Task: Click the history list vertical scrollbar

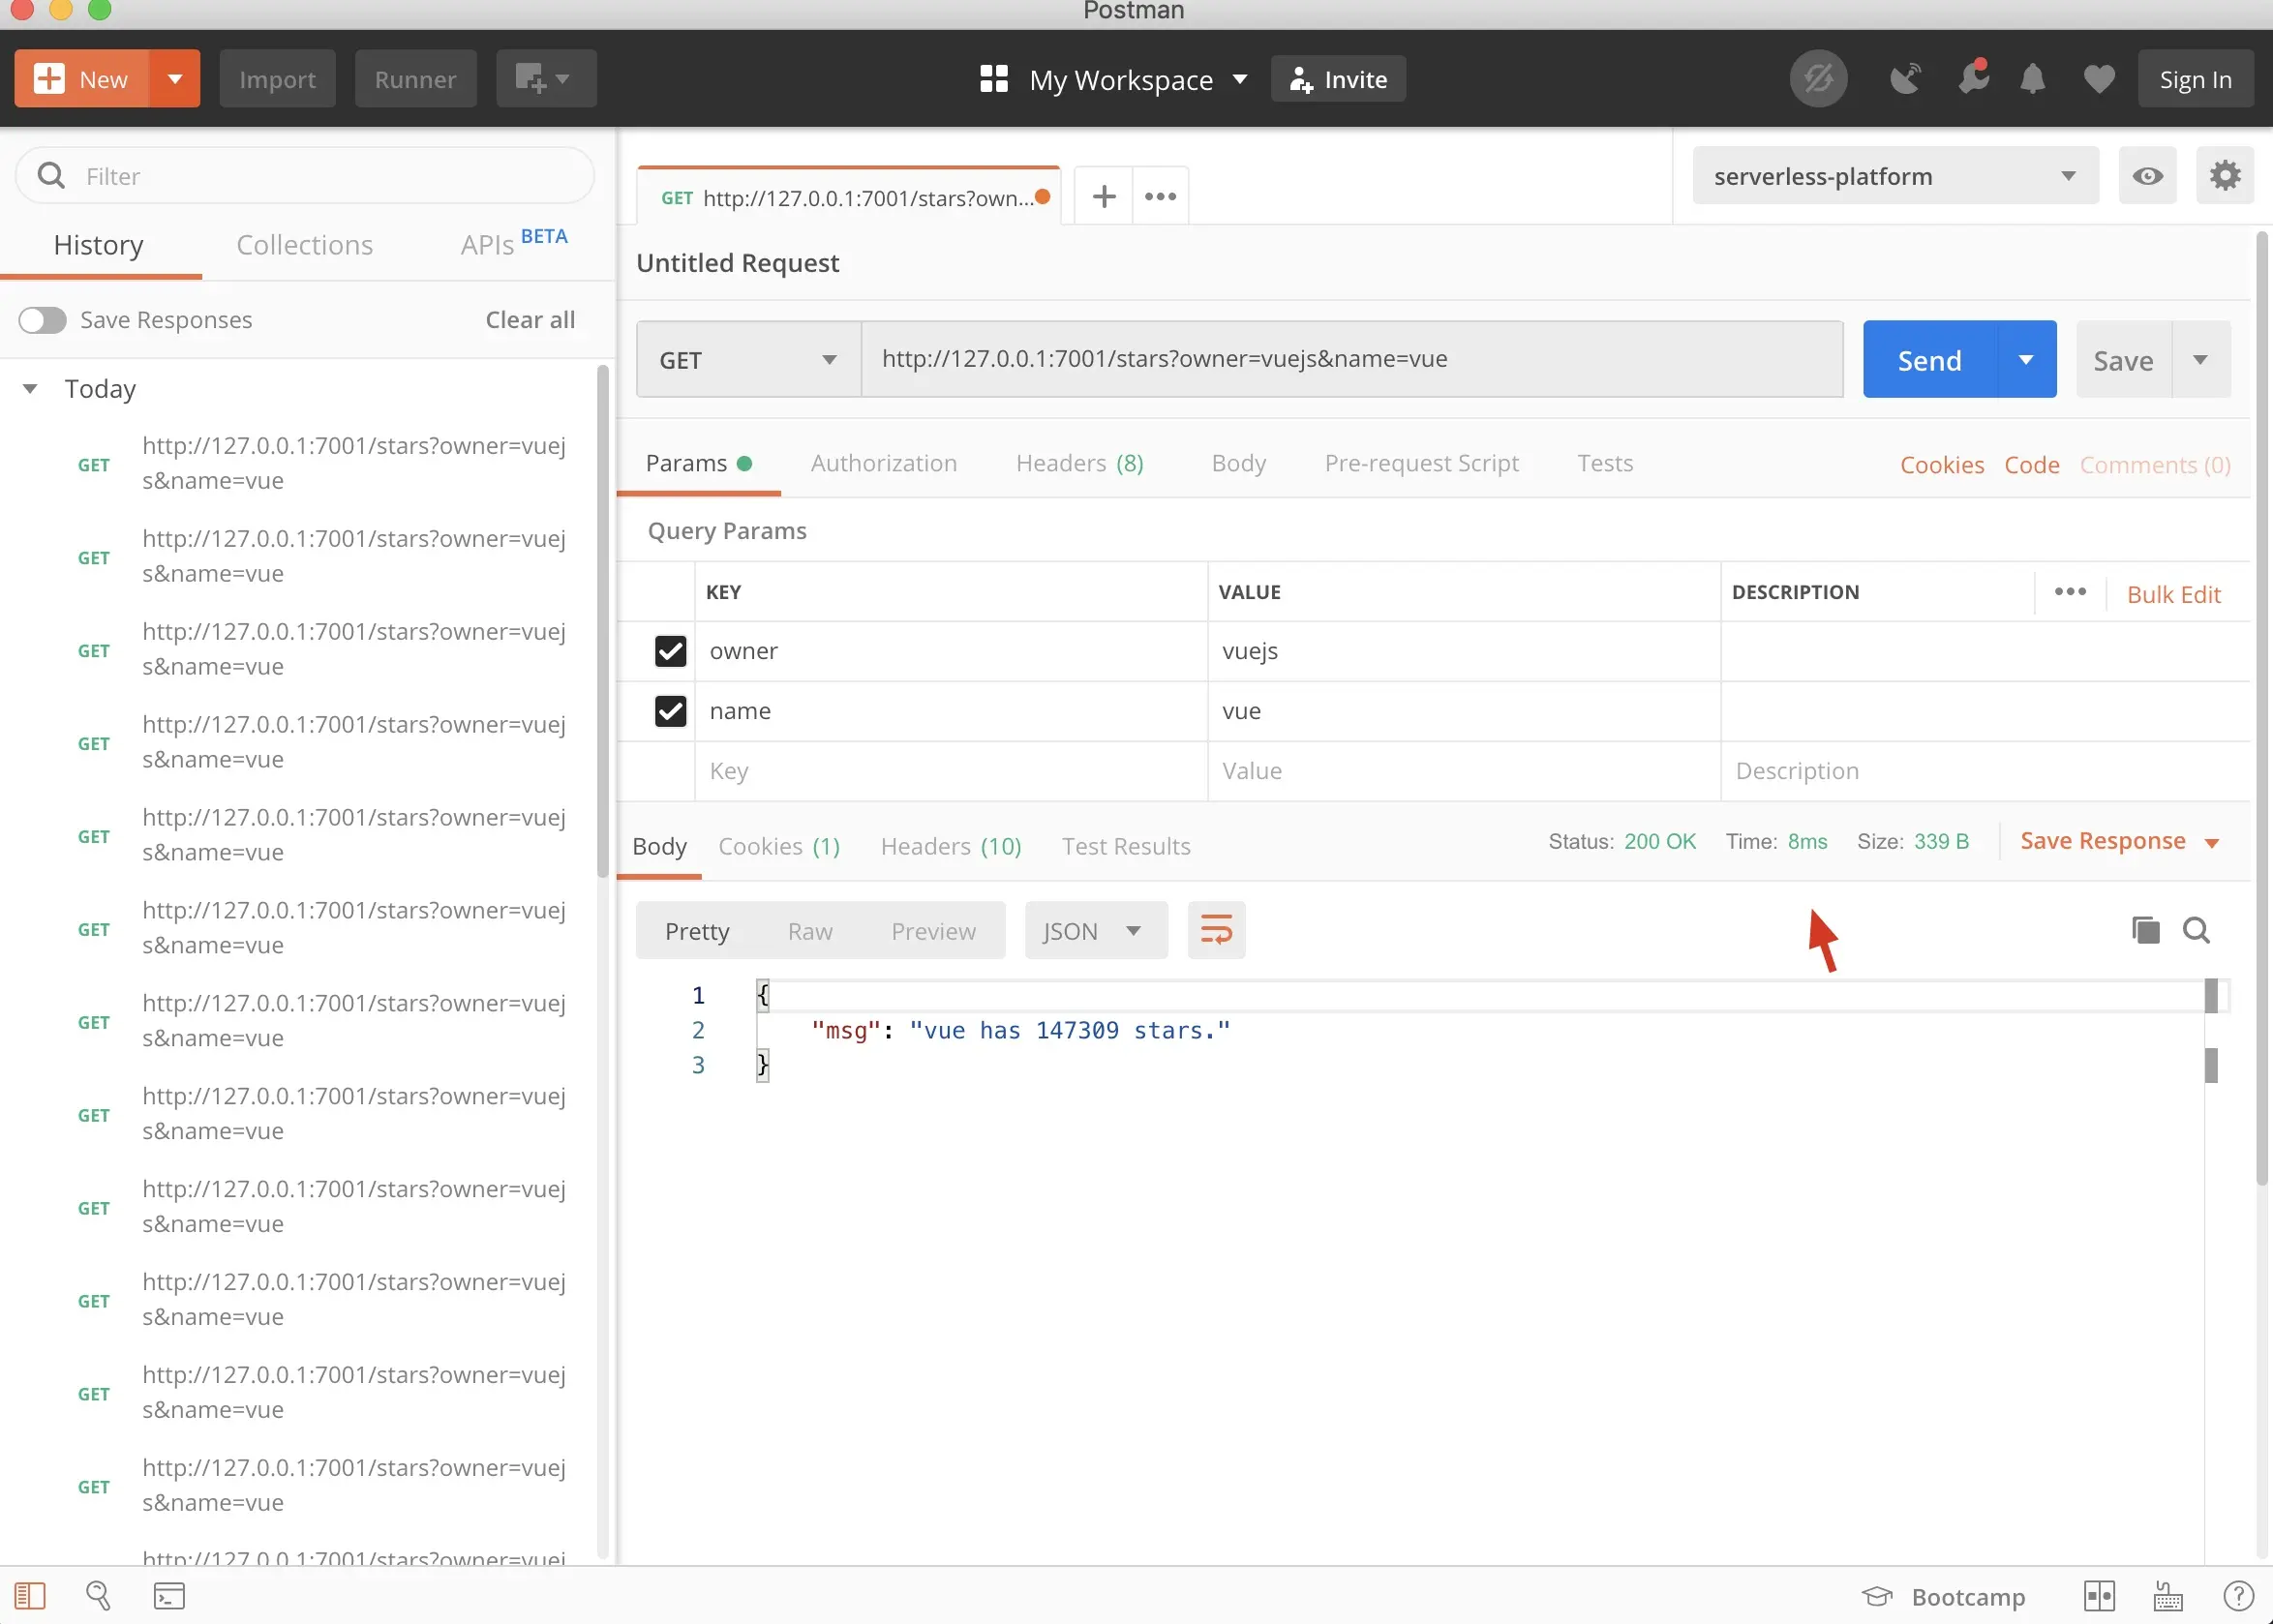Action: [x=602, y=620]
